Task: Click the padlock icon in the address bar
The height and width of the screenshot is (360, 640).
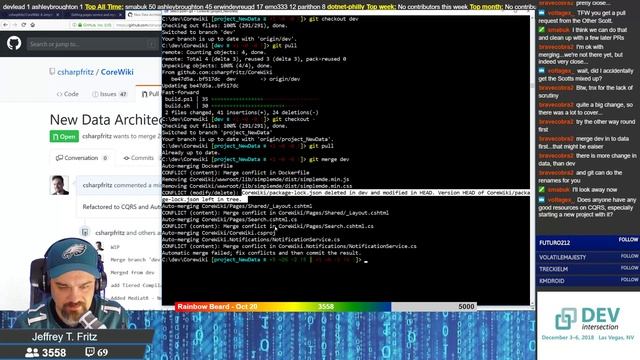Action: [x=80, y=25]
